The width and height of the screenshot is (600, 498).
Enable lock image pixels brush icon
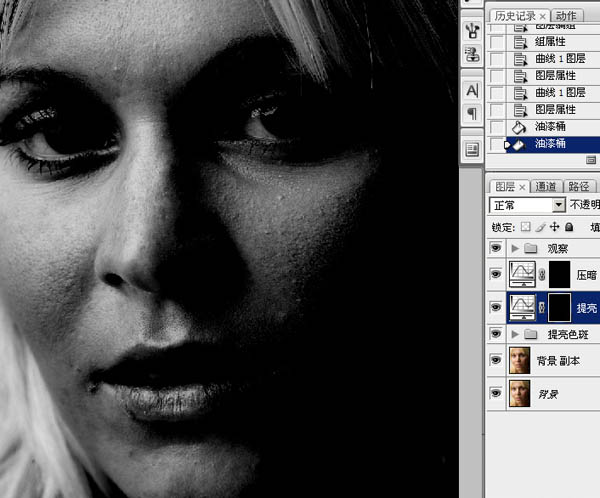coord(540,227)
